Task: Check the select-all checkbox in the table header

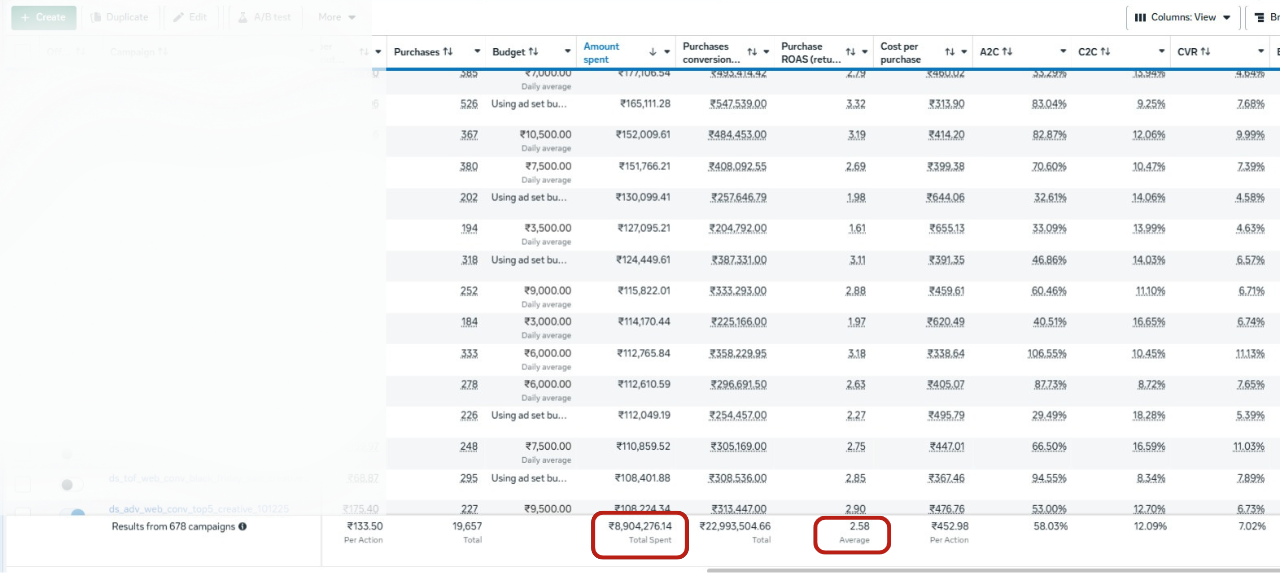Action: click(x=22, y=52)
